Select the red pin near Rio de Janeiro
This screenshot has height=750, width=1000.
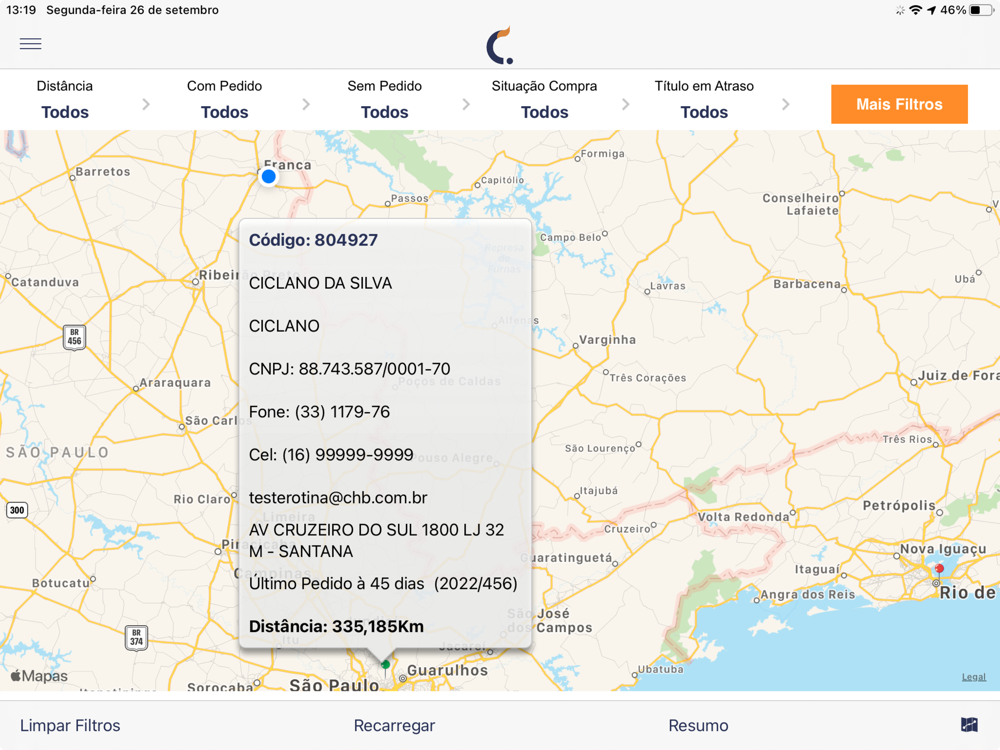tap(939, 569)
